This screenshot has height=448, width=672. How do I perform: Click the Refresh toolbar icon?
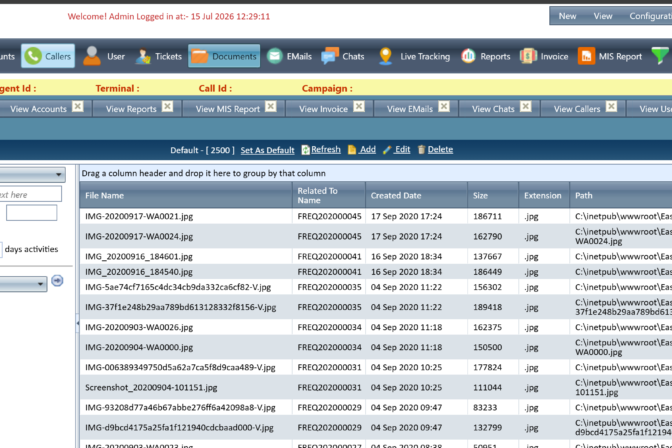tap(306, 150)
